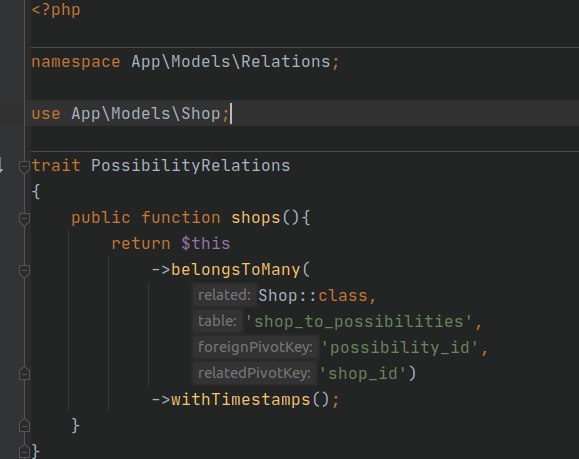Collapse the shops function fold marker

pos(24,219)
